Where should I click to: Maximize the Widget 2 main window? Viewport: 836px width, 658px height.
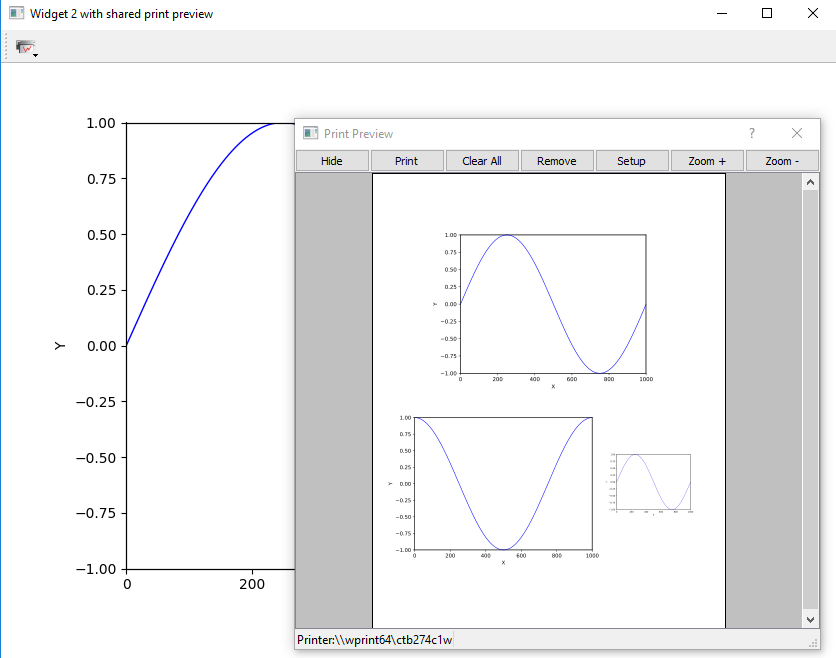pyautogui.click(x=767, y=14)
